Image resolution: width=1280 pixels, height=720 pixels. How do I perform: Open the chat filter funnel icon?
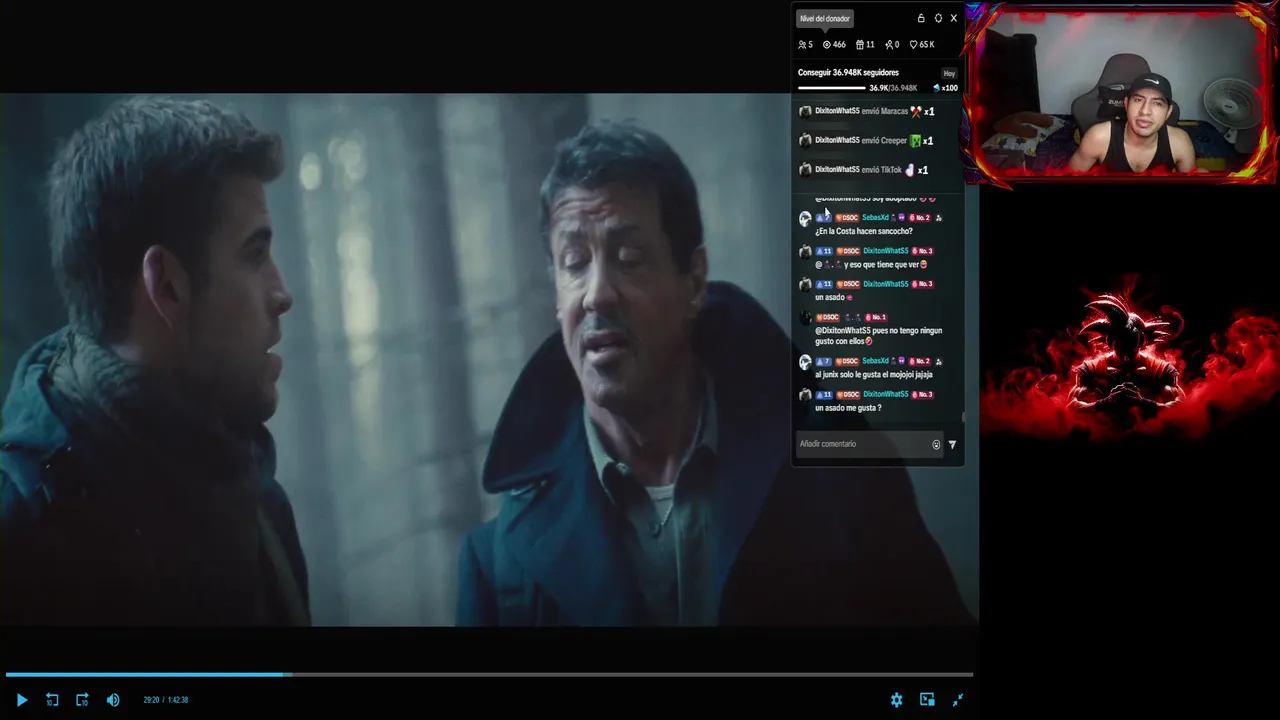click(952, 445)
